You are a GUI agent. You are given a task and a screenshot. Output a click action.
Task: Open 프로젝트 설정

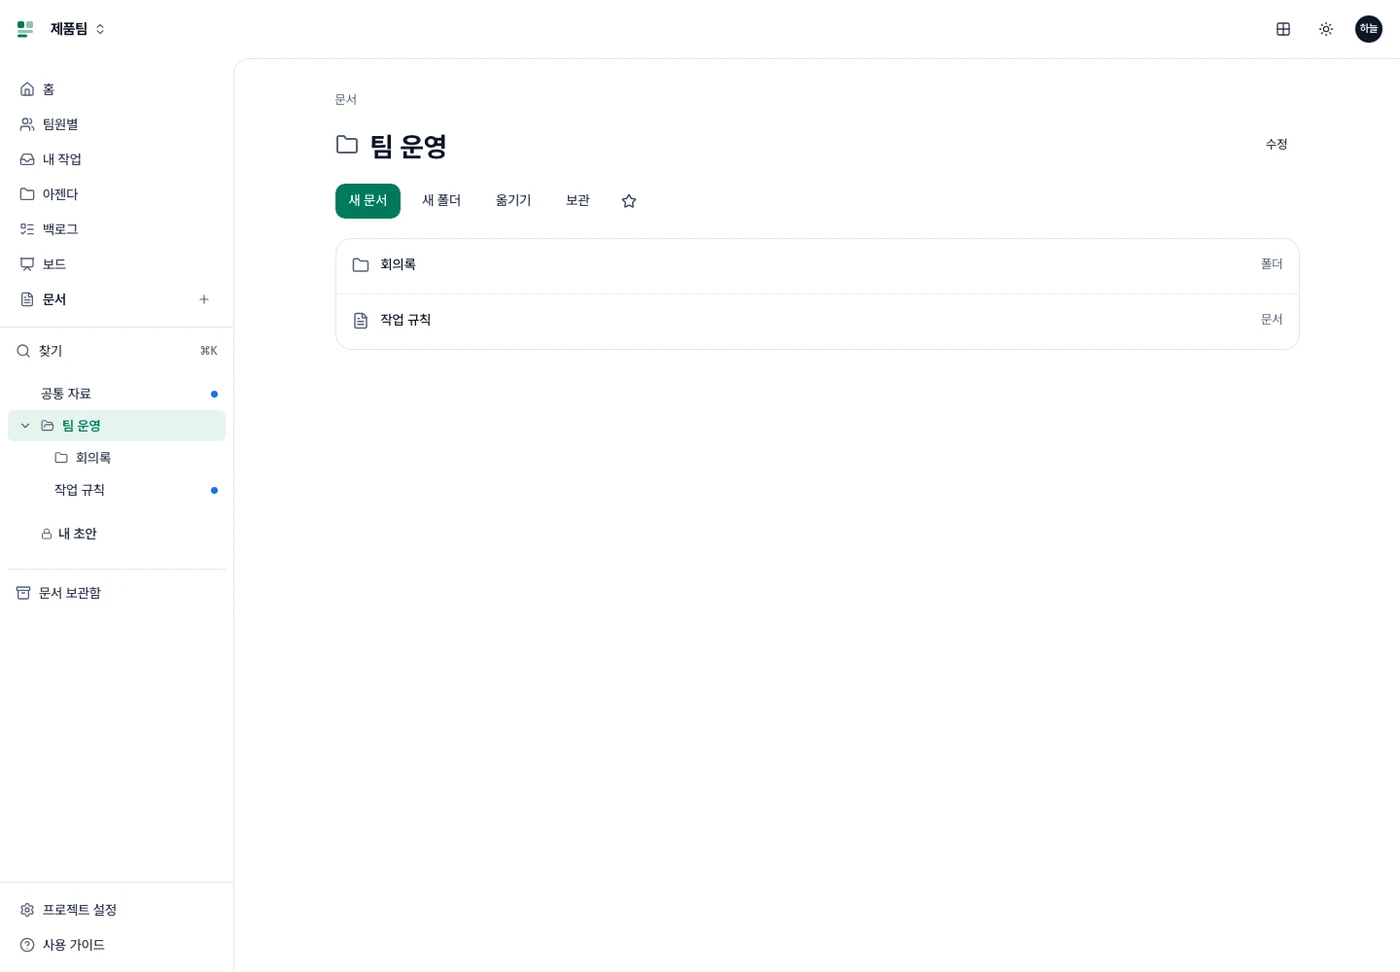(x=116, y=910)
